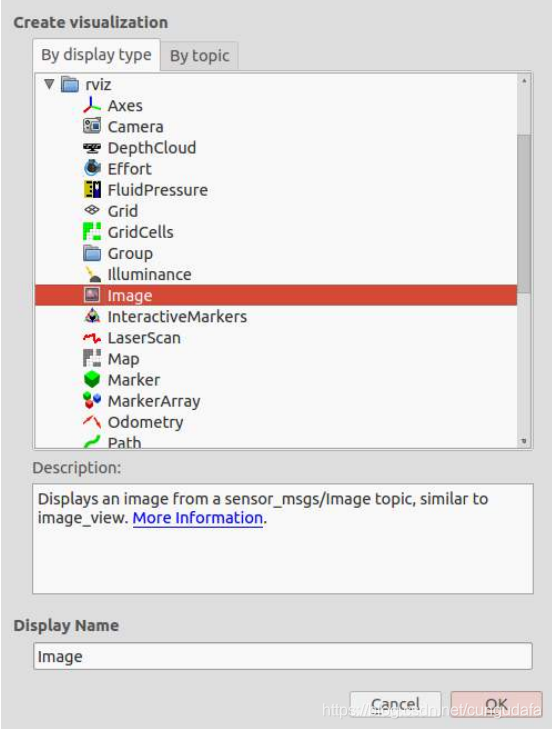
Task: Click the Grid display icon
Action: (92, 210)
